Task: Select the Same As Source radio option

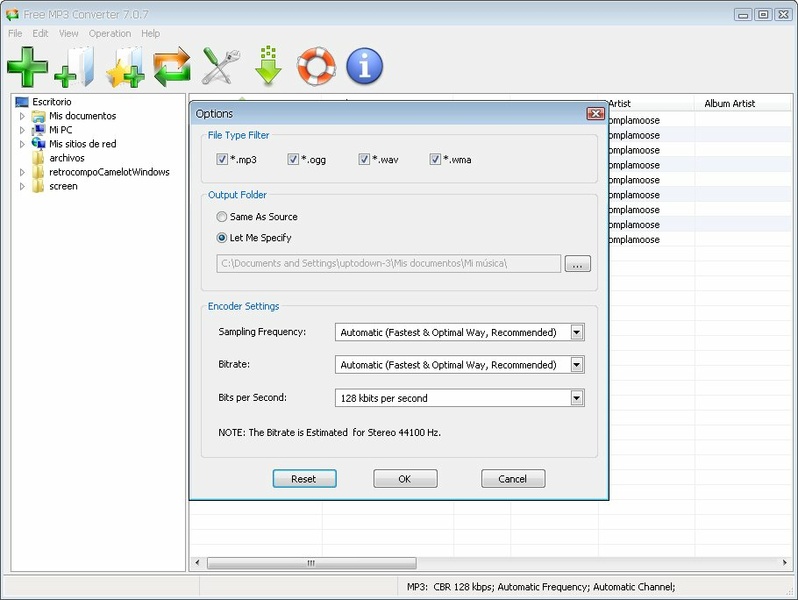Action: (222, 217)
